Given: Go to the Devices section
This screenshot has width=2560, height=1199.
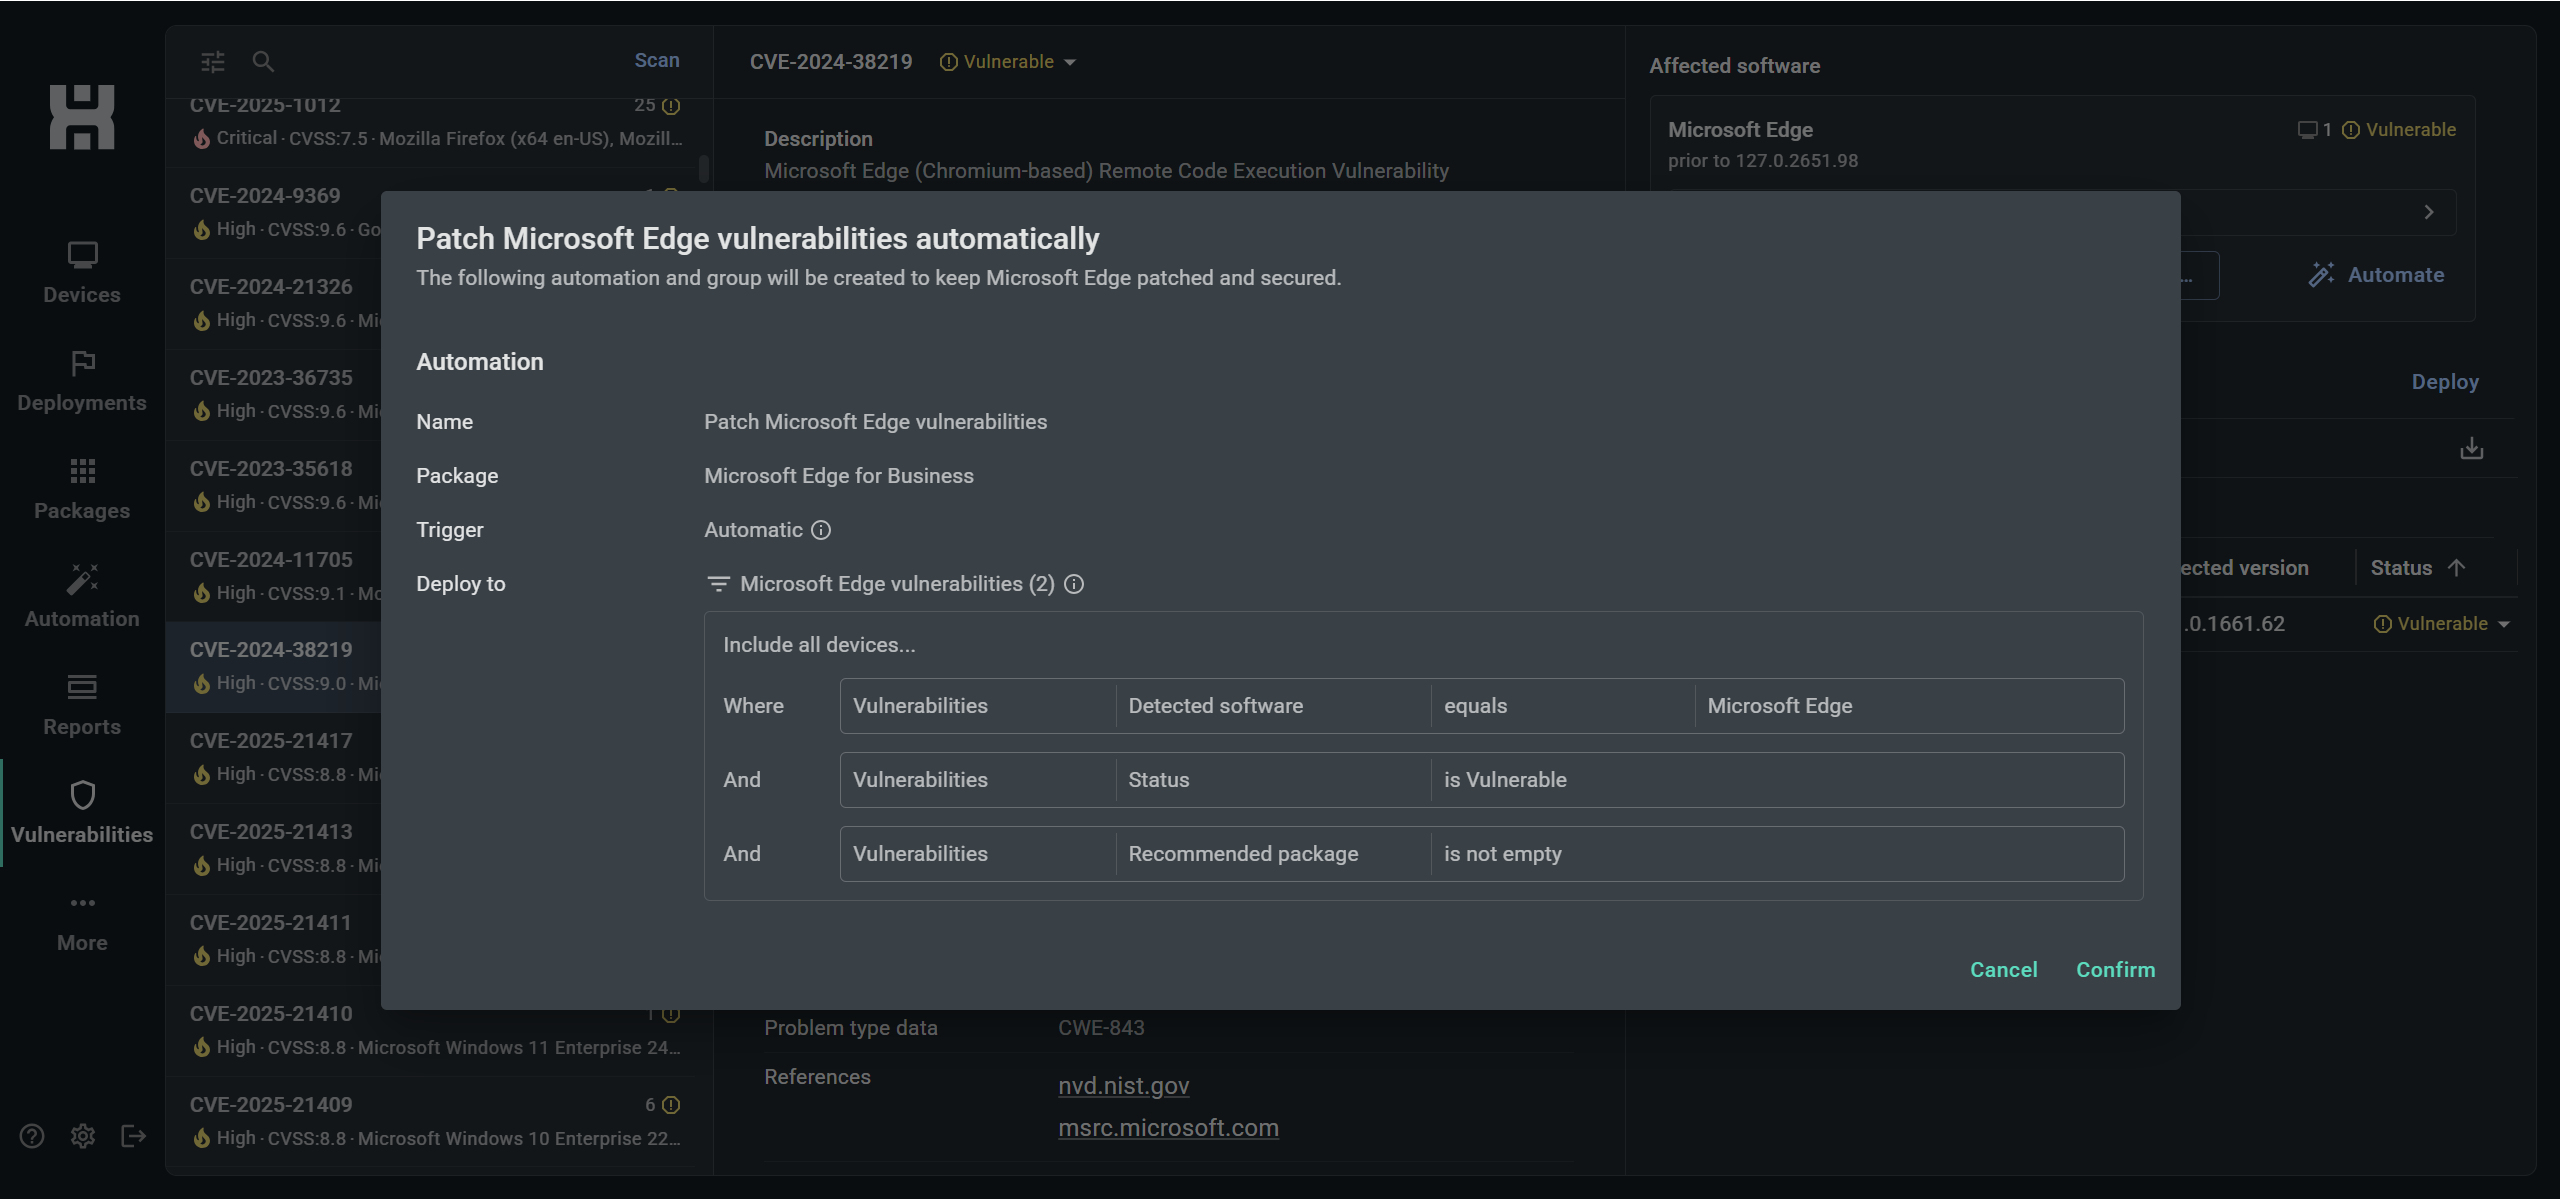Looking at the screenshot, I should (82, 272).
